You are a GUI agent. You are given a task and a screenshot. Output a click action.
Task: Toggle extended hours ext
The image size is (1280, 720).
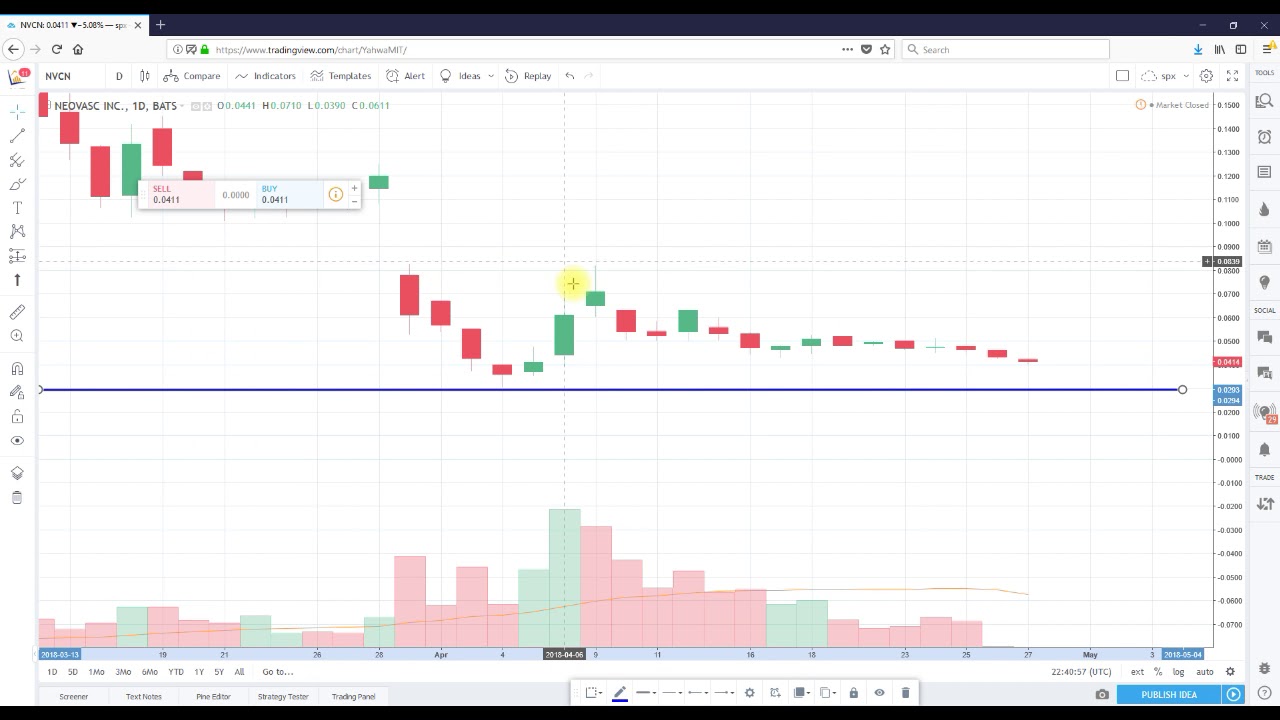[1137, 672]
